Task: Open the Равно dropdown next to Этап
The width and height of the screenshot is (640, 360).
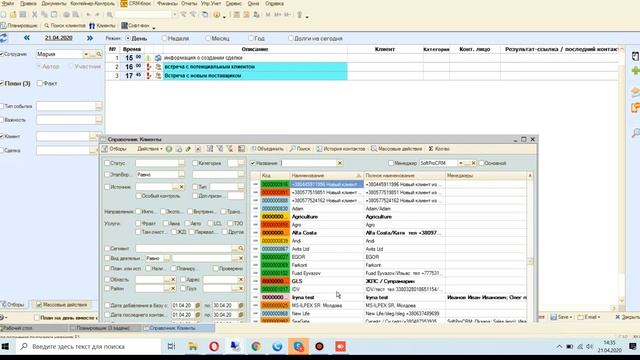Action: coord(181,175)
